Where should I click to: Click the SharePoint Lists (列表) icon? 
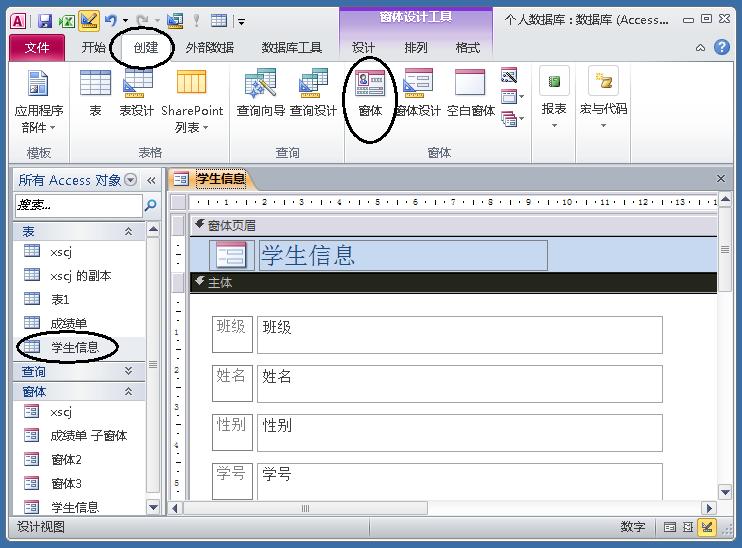click(x=192, y=101)
